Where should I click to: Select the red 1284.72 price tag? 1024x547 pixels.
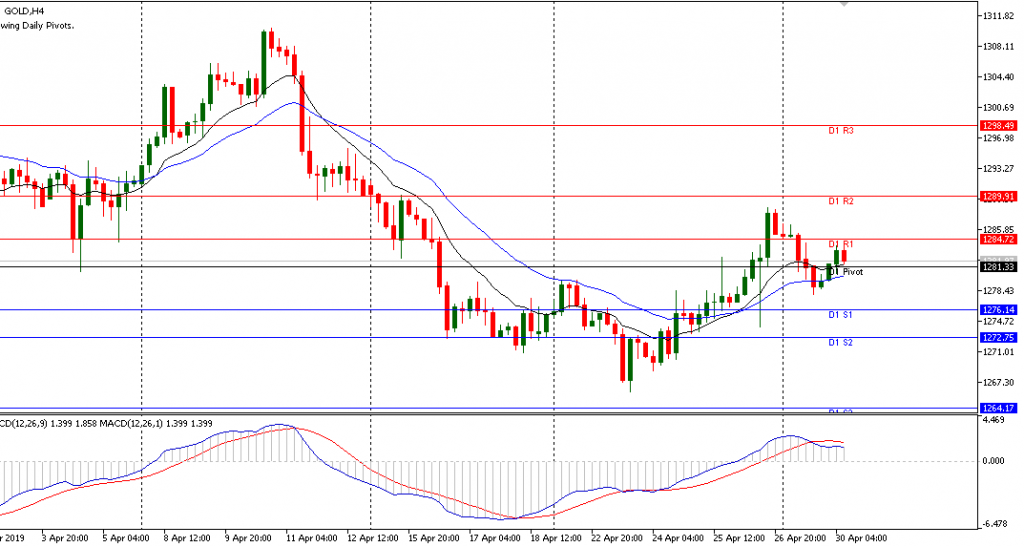click(x=1000, y=239)
